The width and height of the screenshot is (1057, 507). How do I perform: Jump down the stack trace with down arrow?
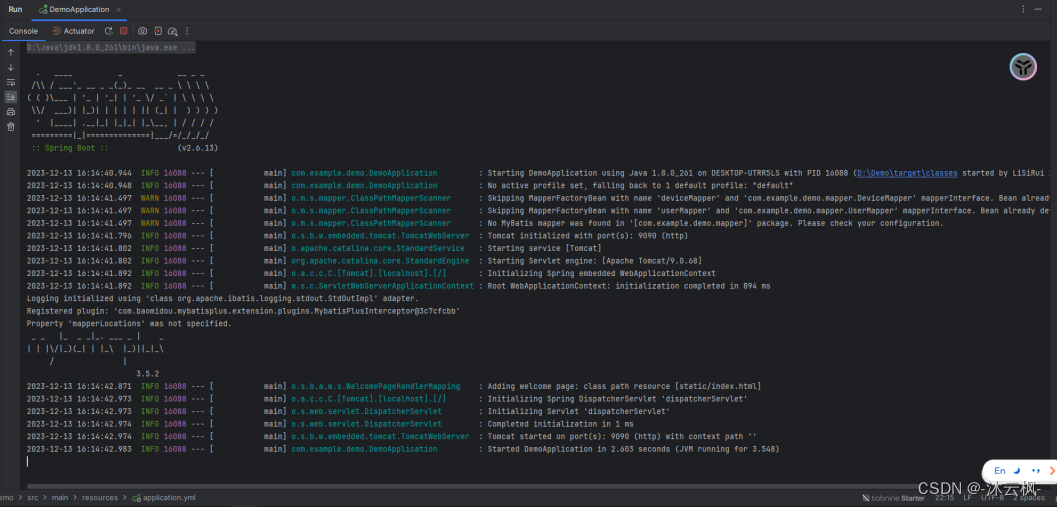pyautogui.click(x=11, y=67)
